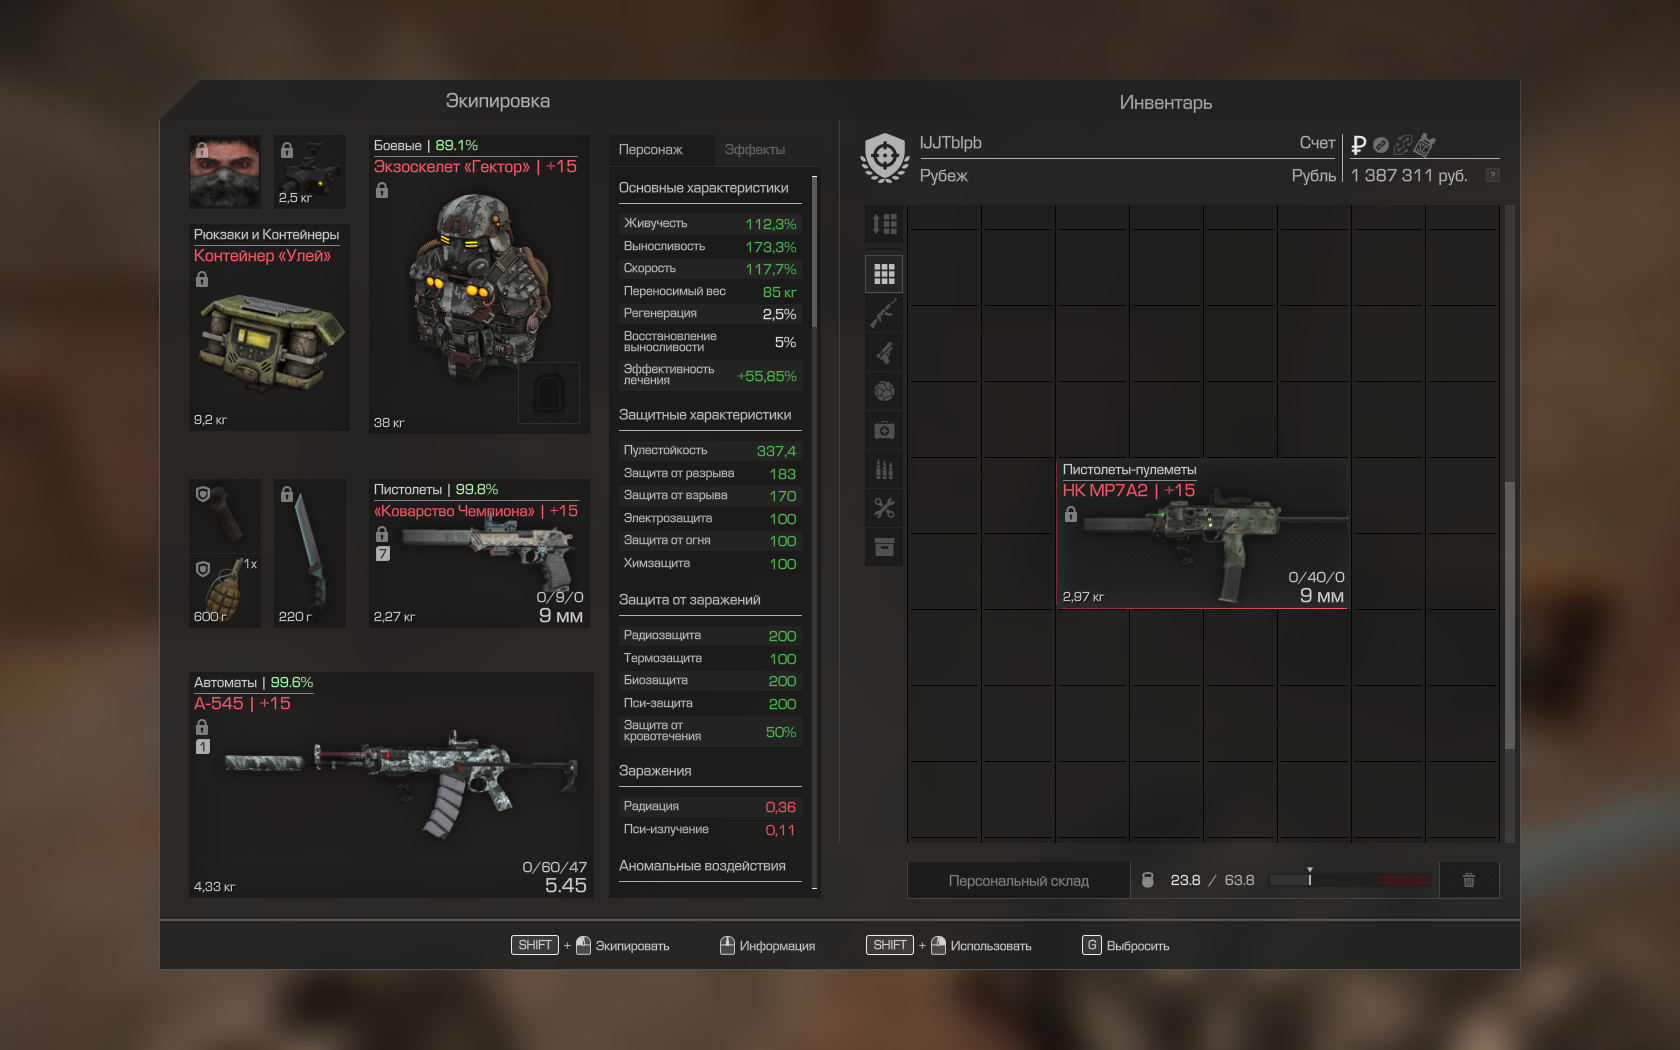
Task: Filter inventory by assault rifles icon
Action: 884,313
